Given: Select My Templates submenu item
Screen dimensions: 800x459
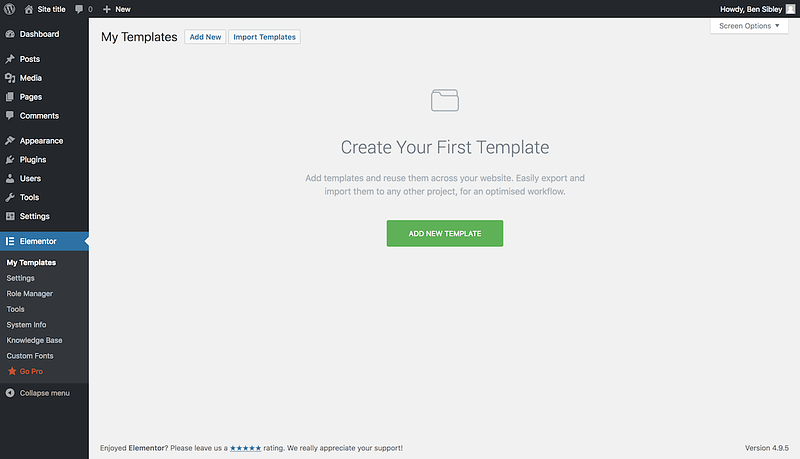Looking at the screenshot, I should (31, 263).
